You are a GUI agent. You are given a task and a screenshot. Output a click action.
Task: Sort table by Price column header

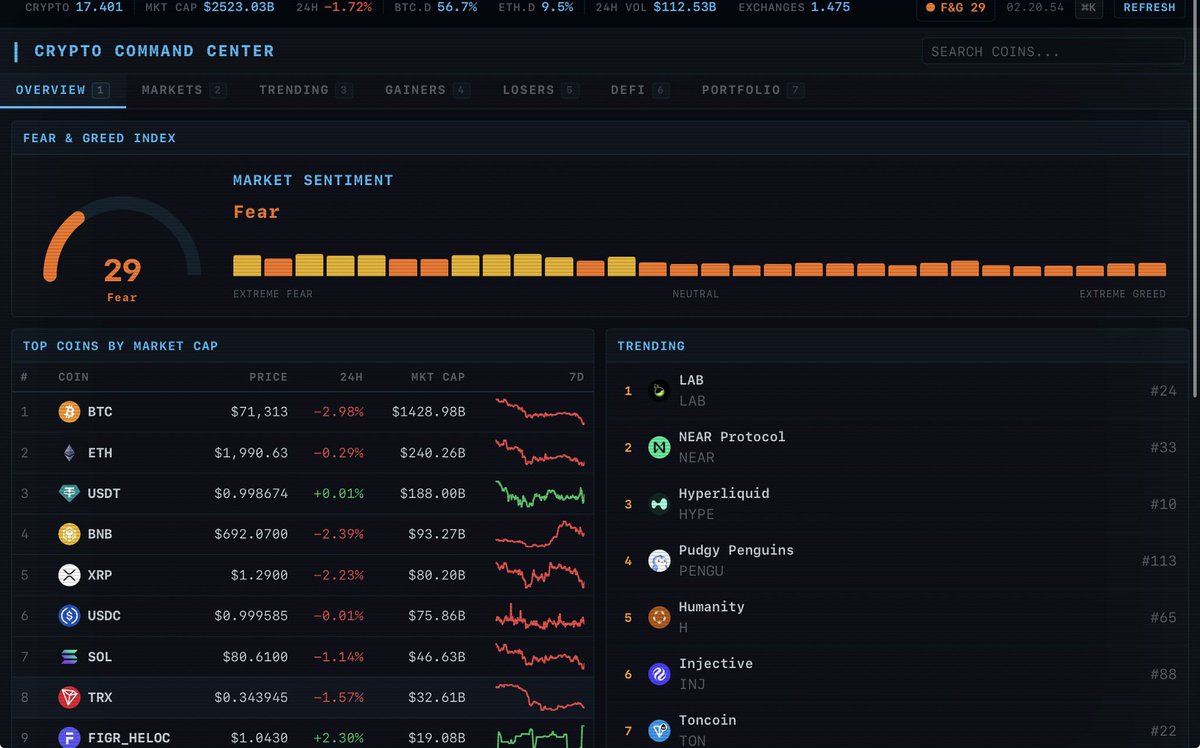[x=268, y=377]
